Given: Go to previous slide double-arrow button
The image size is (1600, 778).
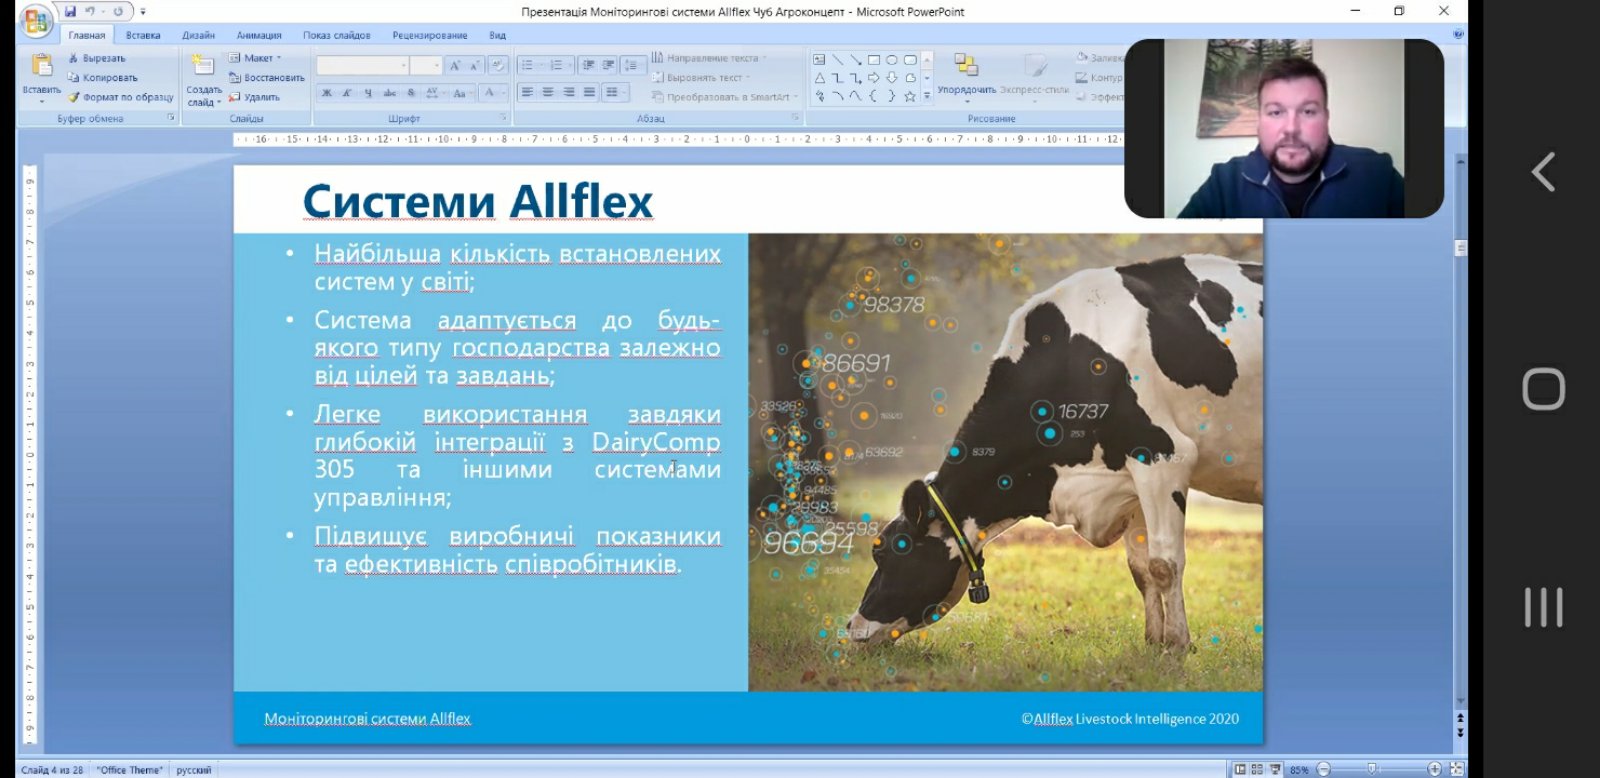Looking at the screenshot, I should [1460, 718].
